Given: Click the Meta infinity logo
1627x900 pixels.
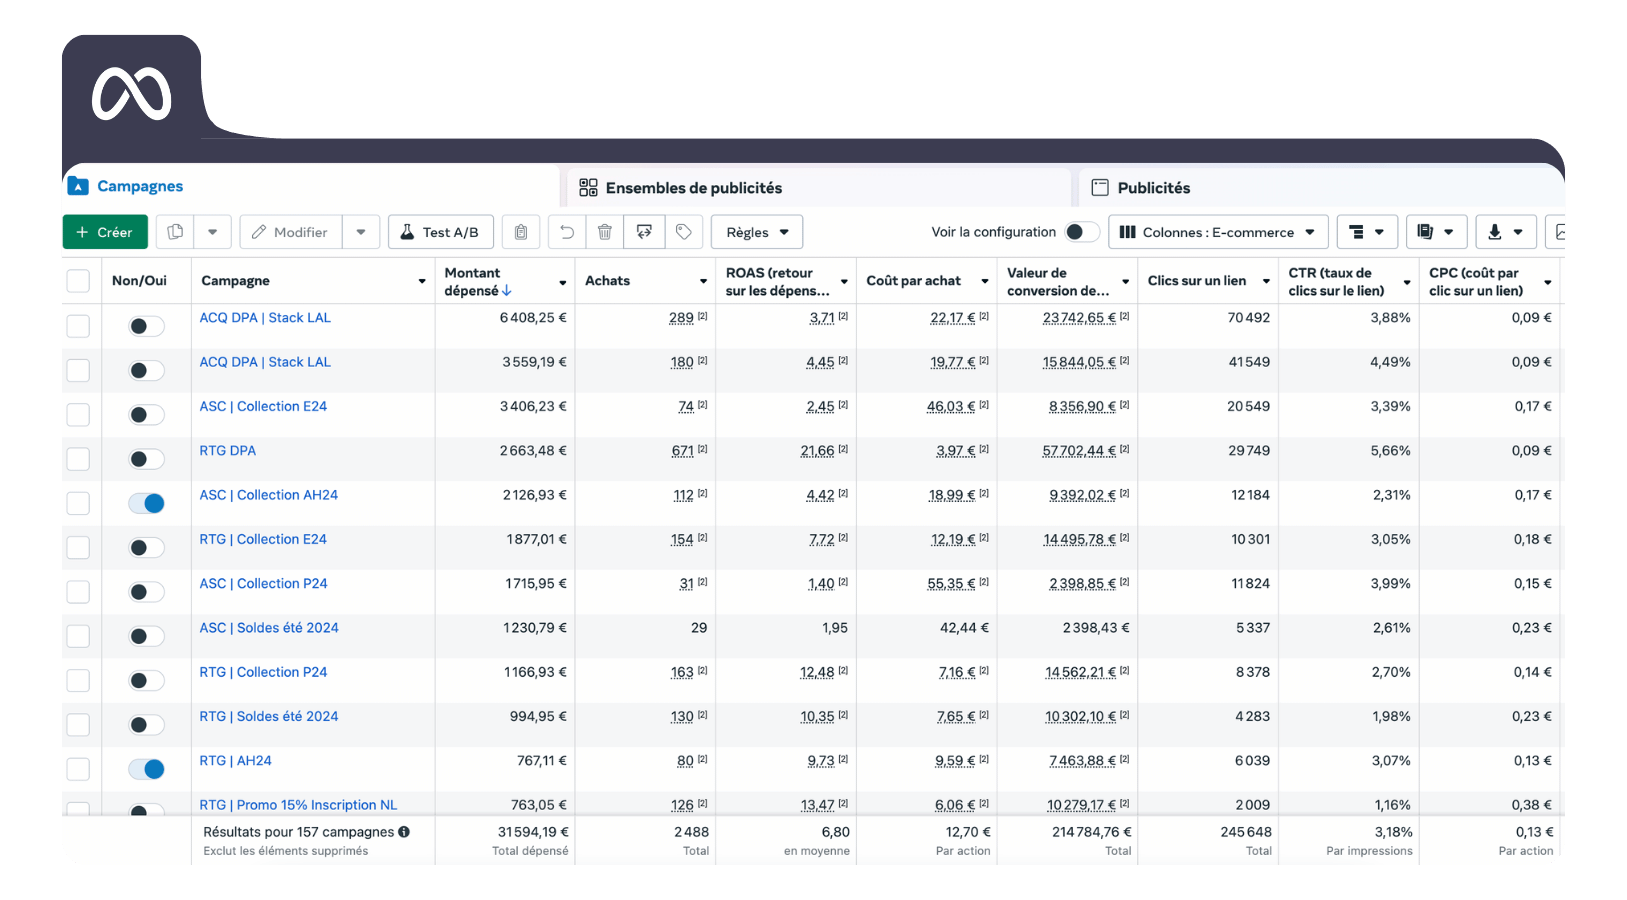Looking at the screenshot, I should (x=132, y=94).
